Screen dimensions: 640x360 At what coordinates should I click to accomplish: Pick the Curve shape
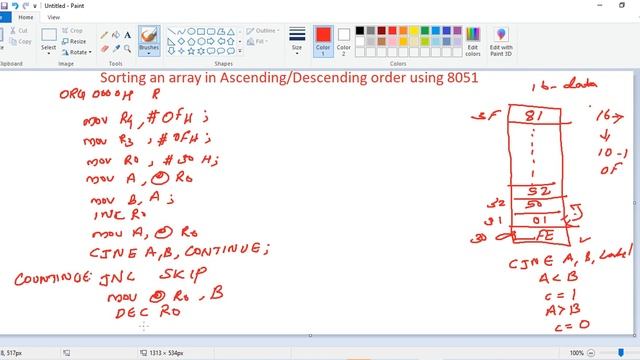point(181,32)
